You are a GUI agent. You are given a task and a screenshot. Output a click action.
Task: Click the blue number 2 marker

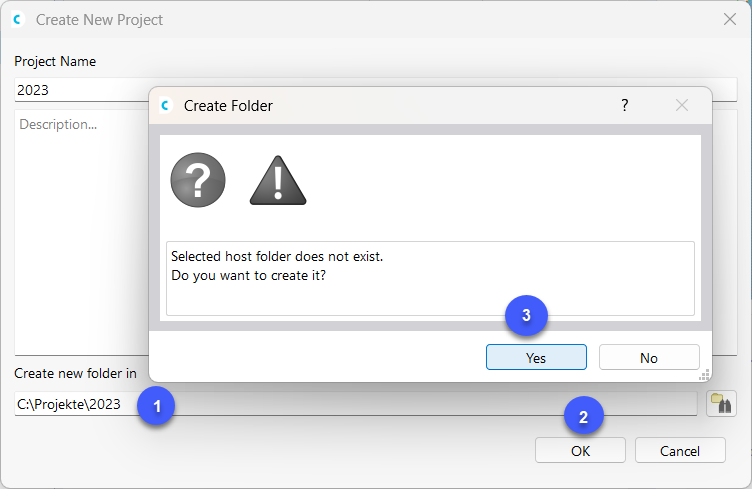[584, 415]
